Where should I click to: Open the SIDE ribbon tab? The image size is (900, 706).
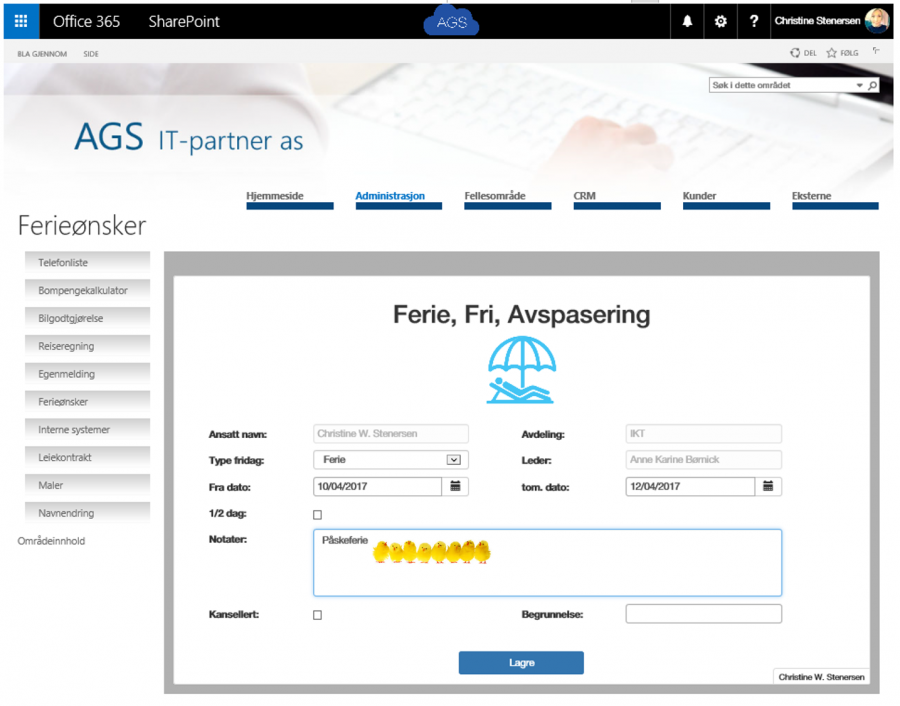91,54
